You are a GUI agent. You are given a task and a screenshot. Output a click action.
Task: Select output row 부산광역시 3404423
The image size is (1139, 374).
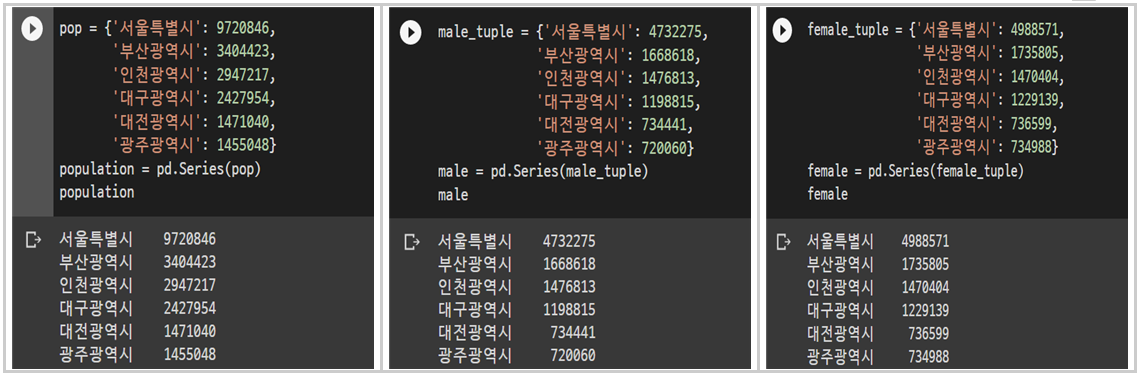click(138, 262)
